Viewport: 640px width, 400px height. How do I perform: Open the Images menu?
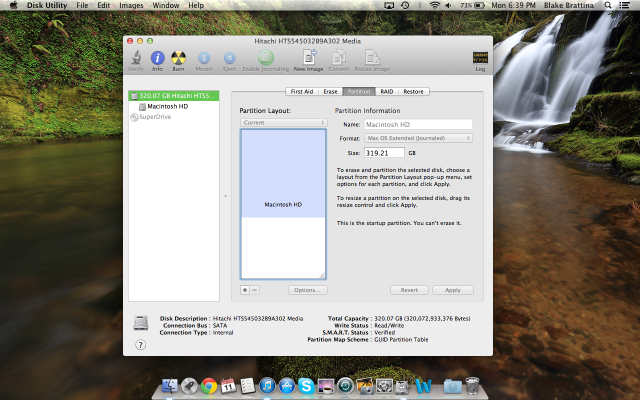click(131, 5)
